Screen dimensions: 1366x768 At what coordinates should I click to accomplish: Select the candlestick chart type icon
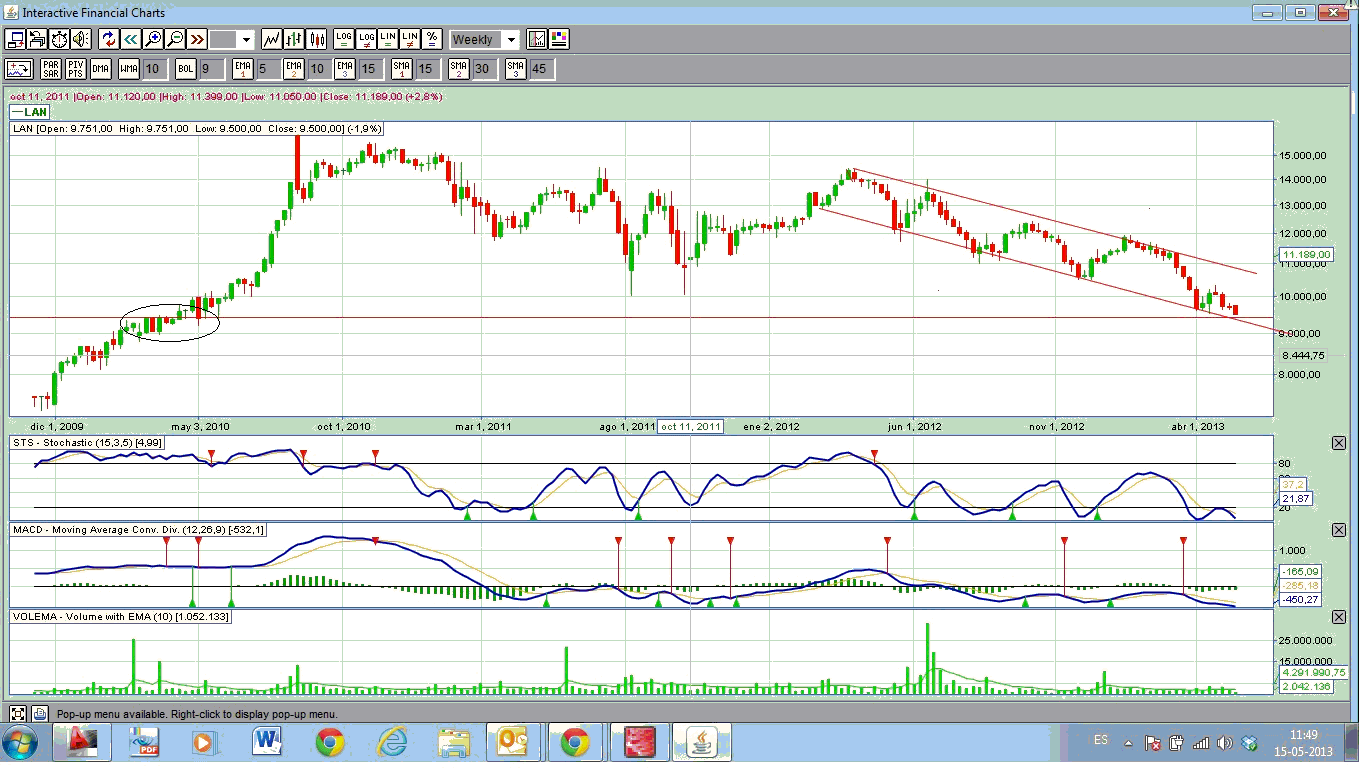[x=318, y=40]
